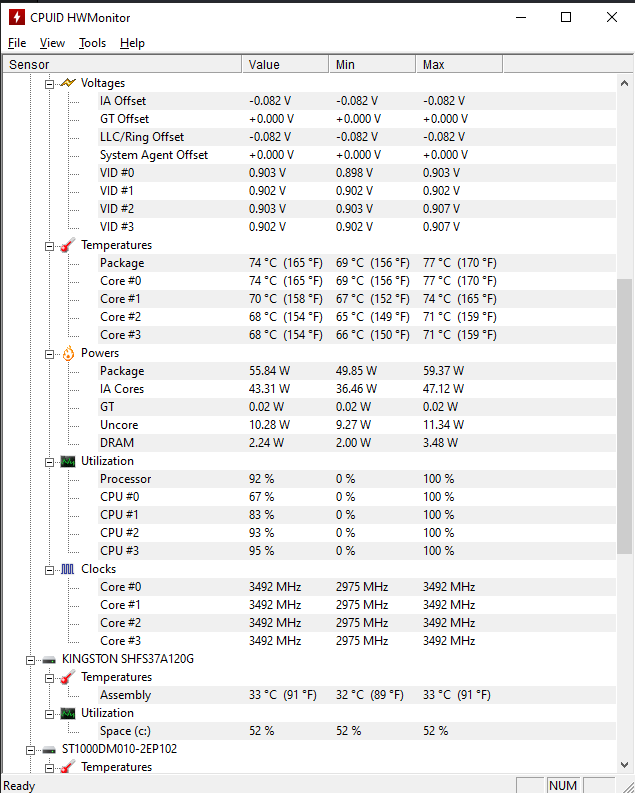Collapse the Clocks tree node
The width and height of the screenshot is (635, 793).
click(x=49, y=569)
